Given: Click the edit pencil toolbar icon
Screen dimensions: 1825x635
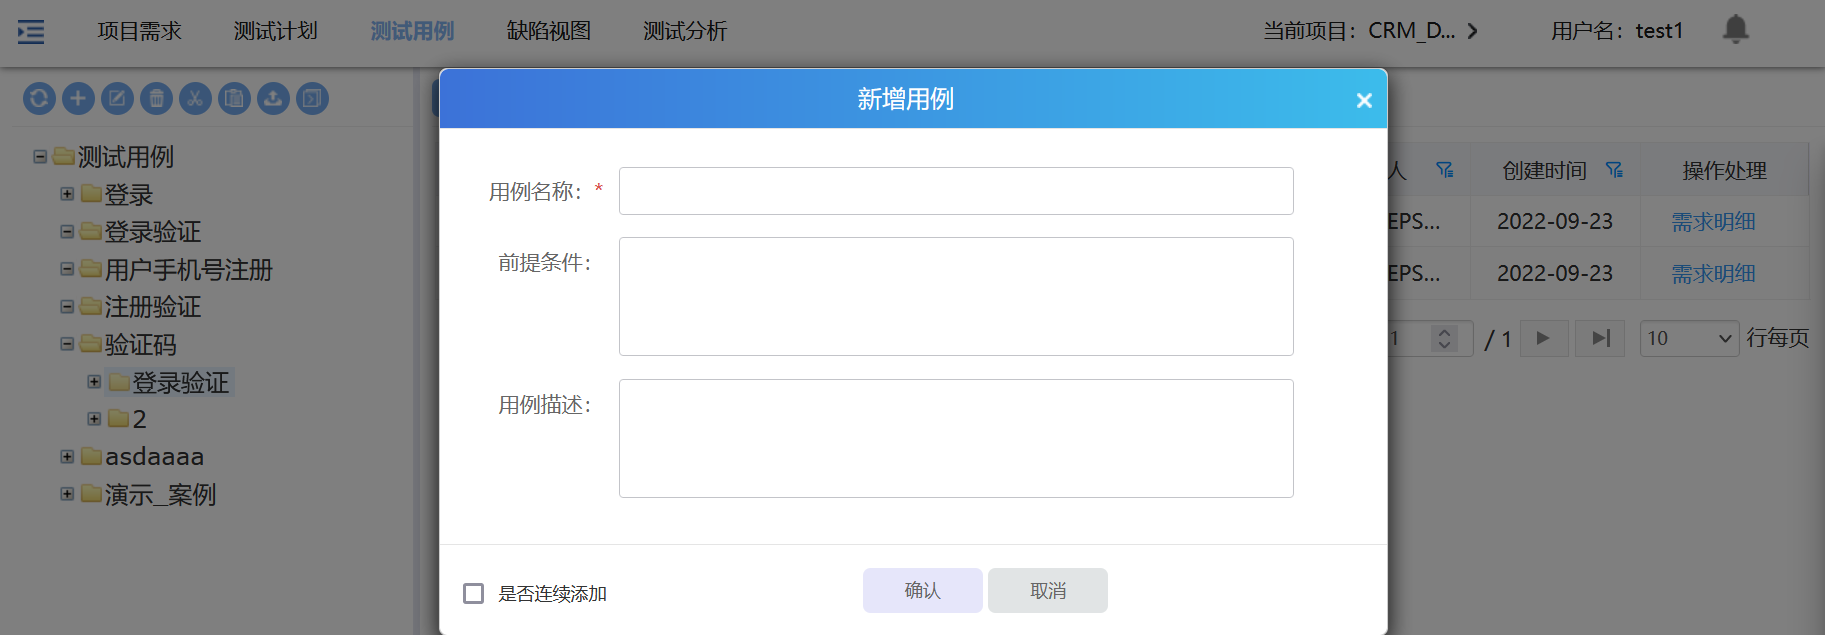Looking at the screenshot, I should pyautogui.click(x=117, y=98).
